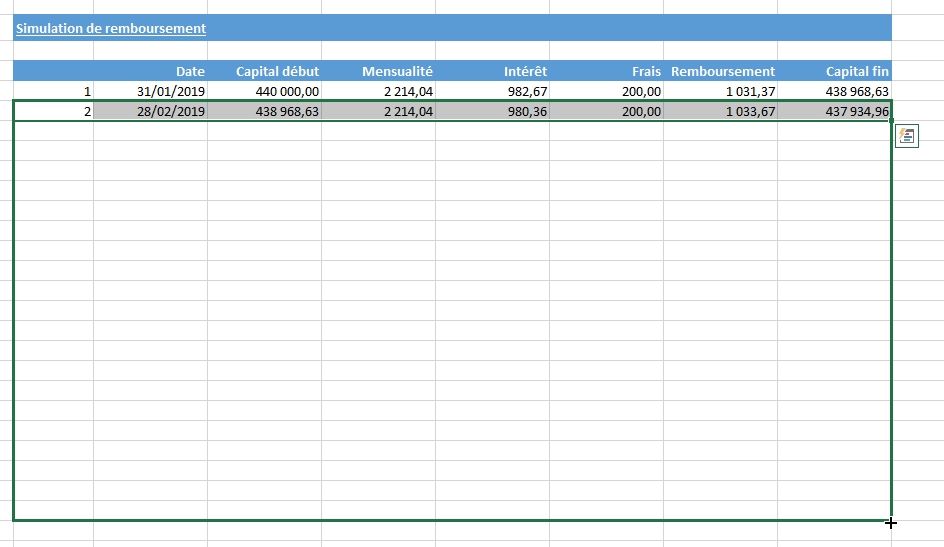Click the cell showing 1 031,37
This screenshot has width=944, height=547.
point(721,91)
